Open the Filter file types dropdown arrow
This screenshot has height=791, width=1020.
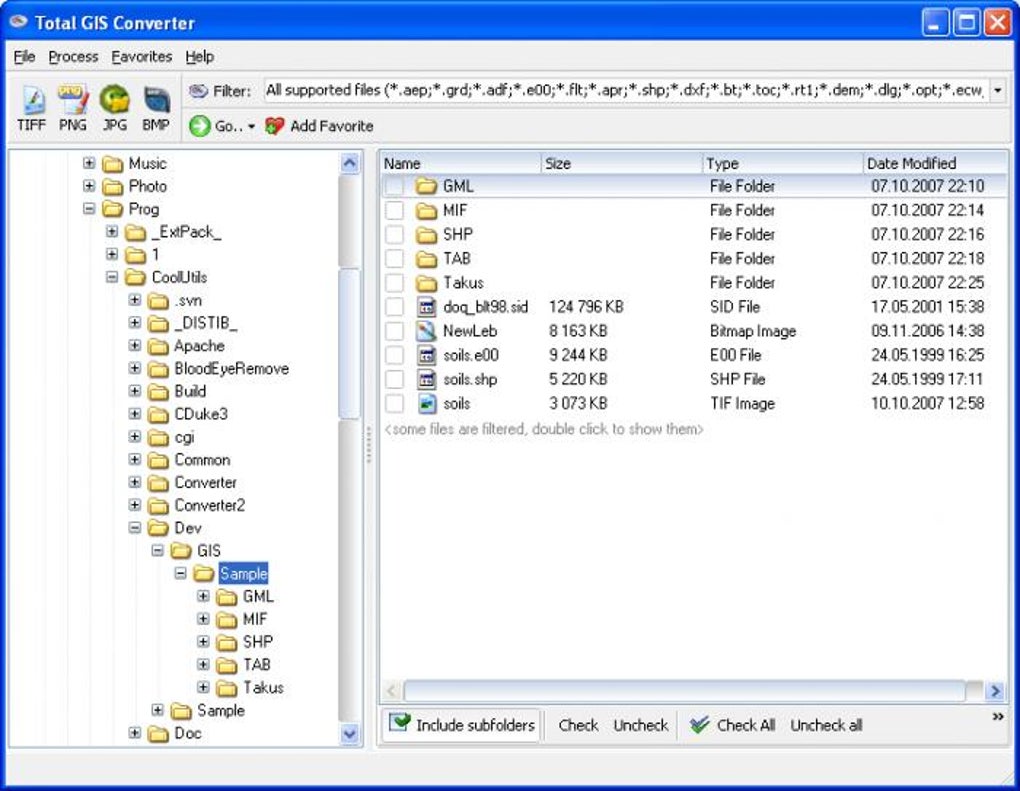tap(997, 90)
